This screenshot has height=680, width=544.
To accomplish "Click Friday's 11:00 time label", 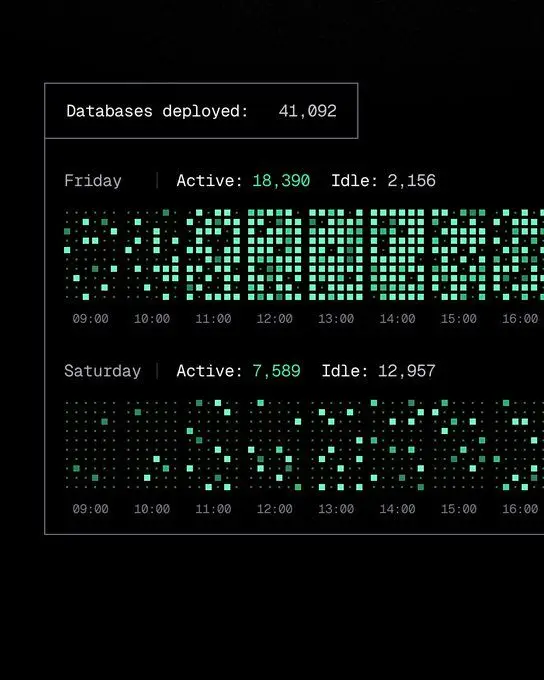I will (x=213, y=319).
